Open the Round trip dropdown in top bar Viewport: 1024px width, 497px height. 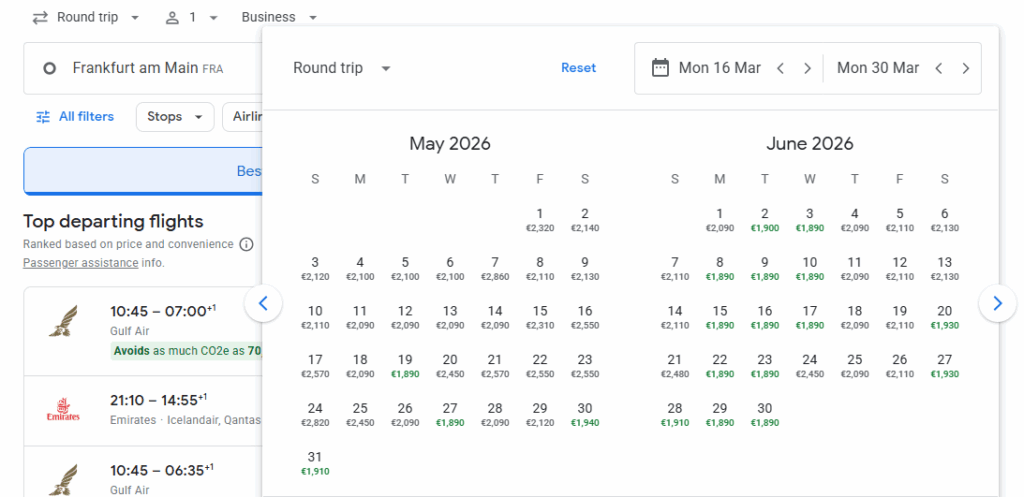pos(86,18)
